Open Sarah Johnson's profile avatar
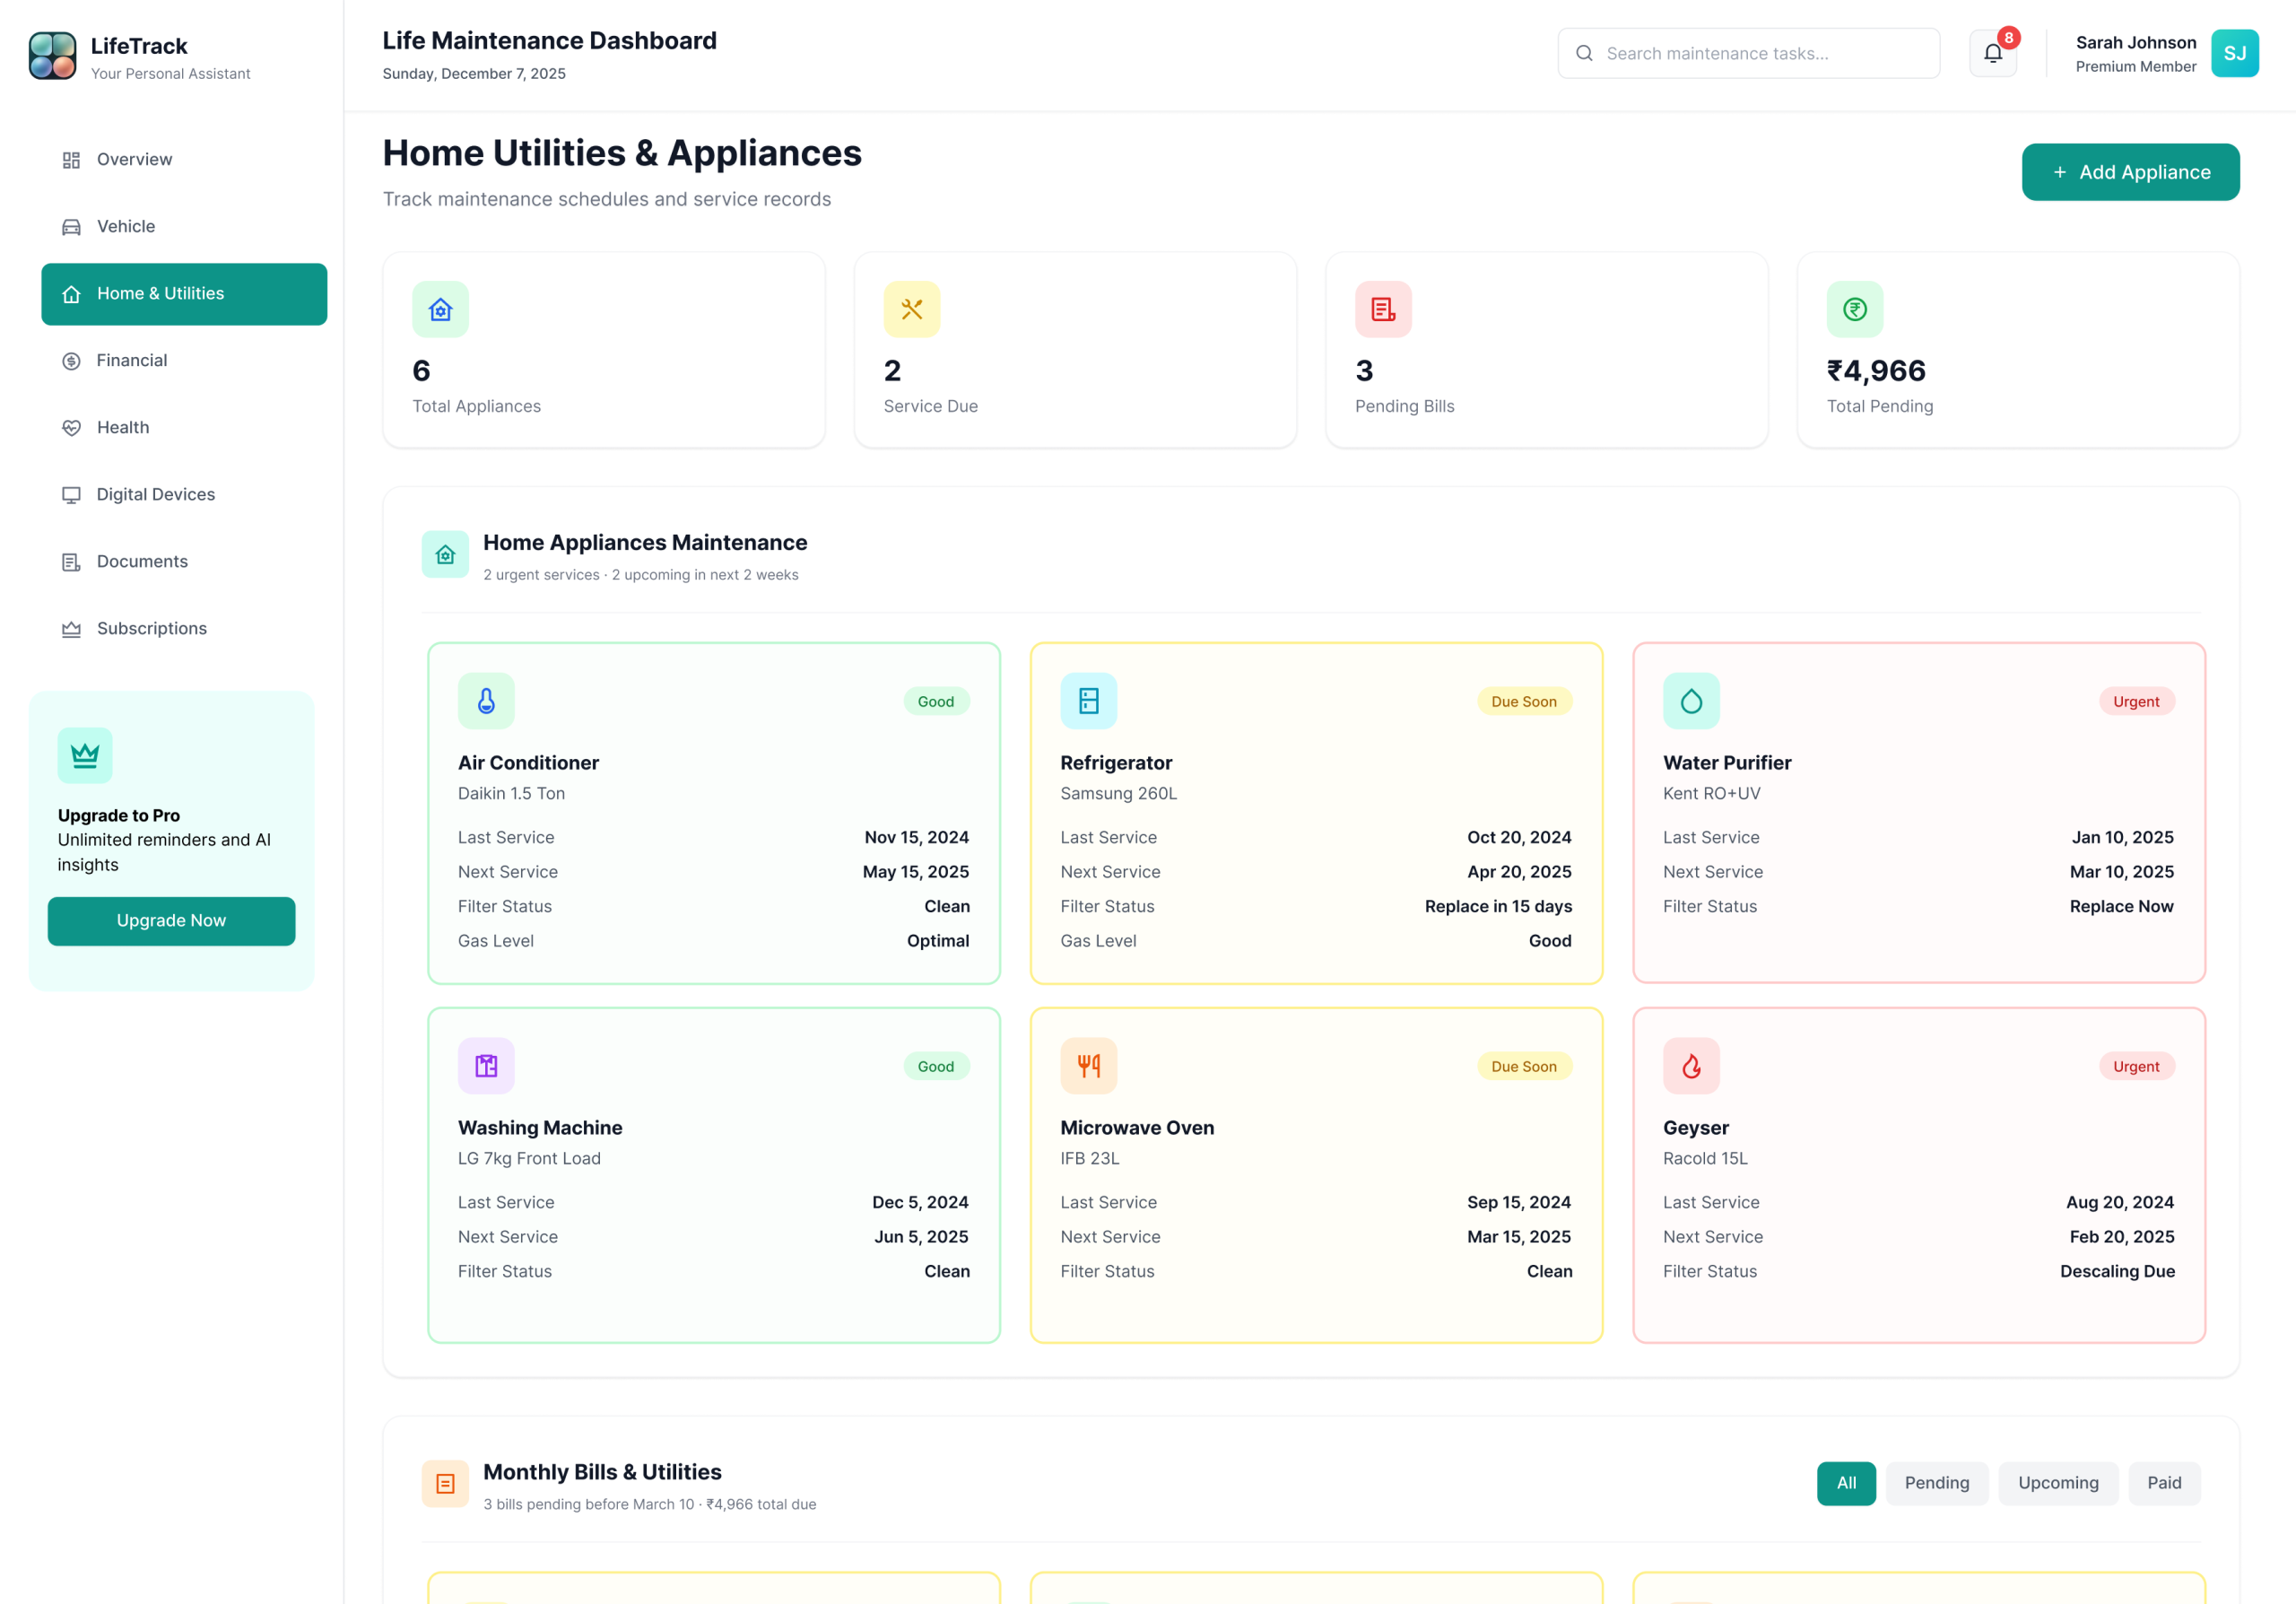Viewport: 2296px width, 1604px height. pos(2236,53)
